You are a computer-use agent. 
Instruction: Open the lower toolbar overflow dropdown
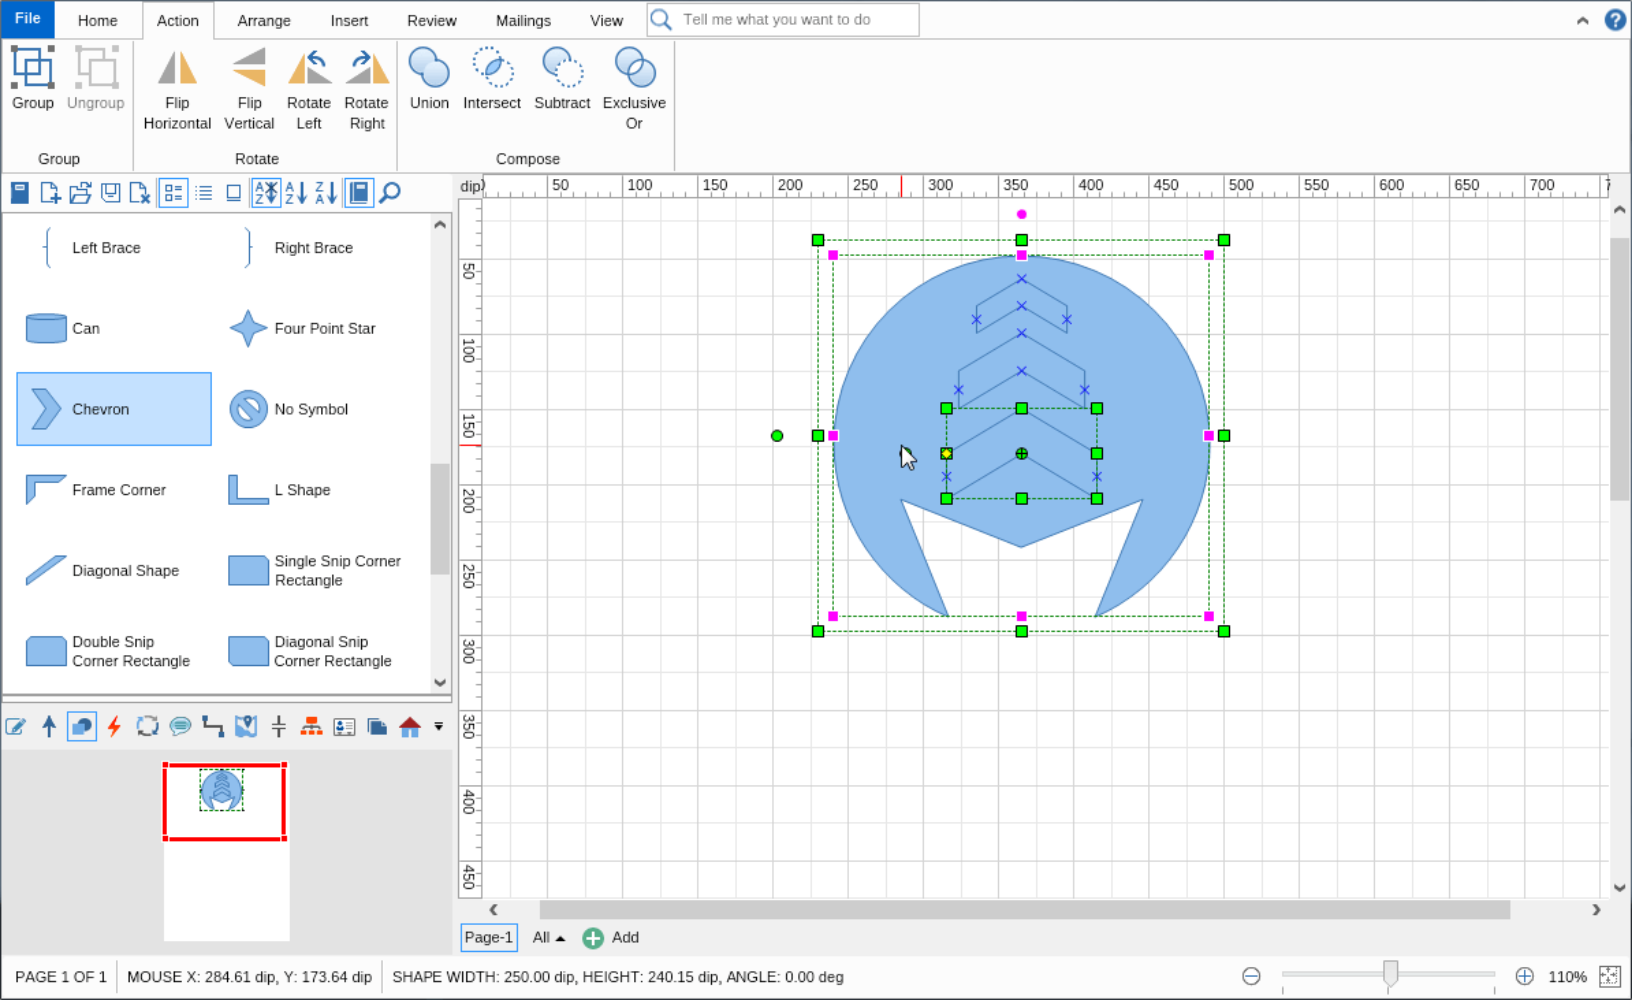click(438, 727)
